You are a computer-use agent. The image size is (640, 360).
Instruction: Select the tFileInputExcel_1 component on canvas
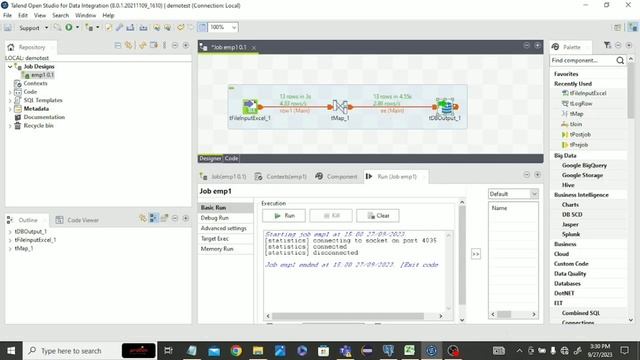[250, 107]
